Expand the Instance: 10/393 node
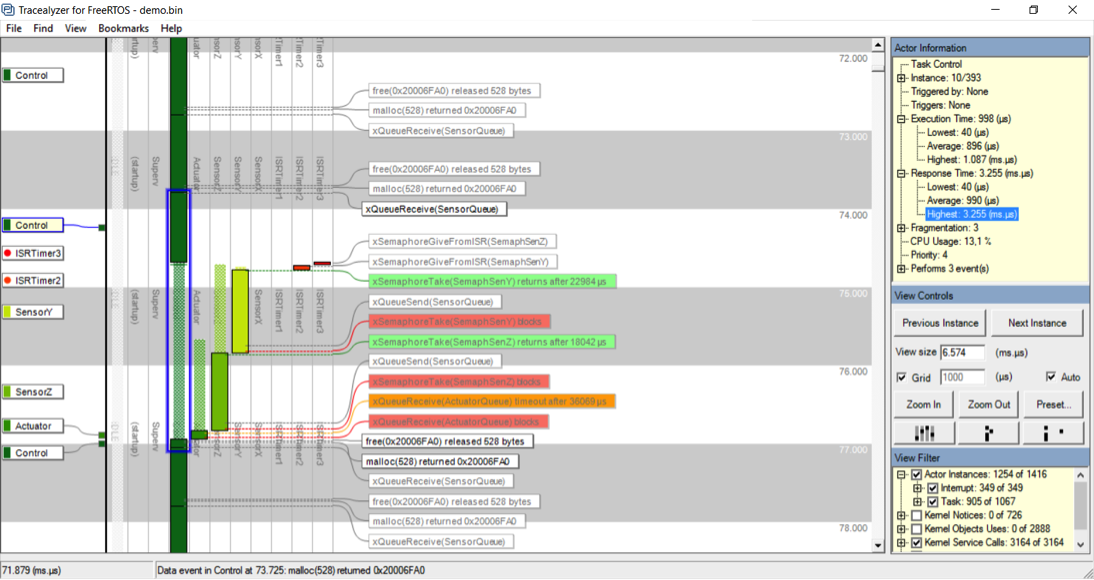 (901, 78)
